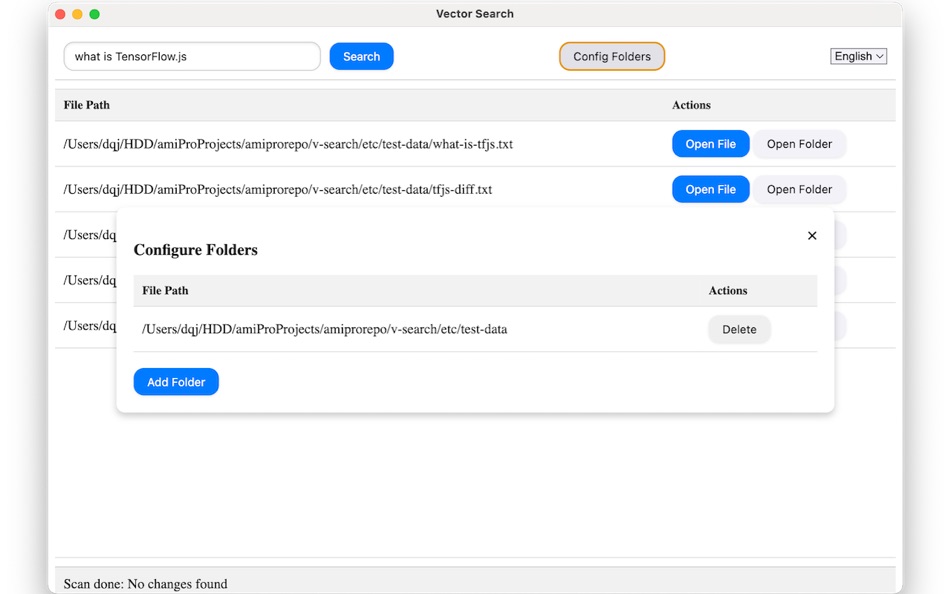Open the tfjs-diff.txt file
The image size is (950, 594).
point(710,189)
